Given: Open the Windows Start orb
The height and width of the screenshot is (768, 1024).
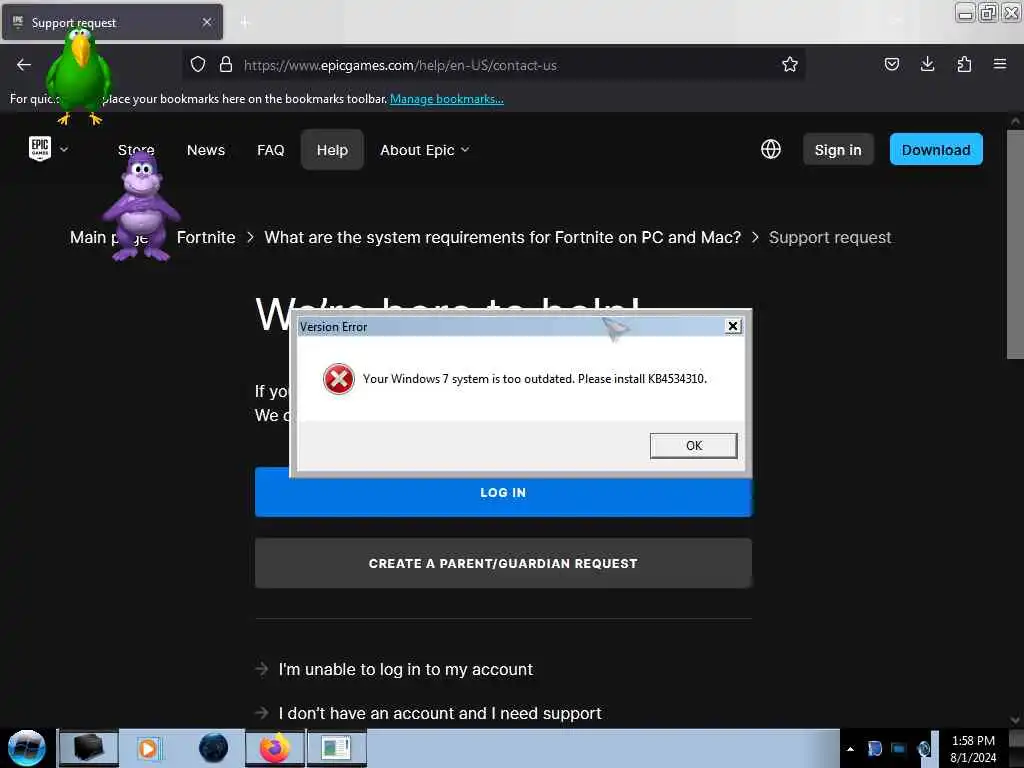Looking at the screenshot, I should [x=27, y=748].
